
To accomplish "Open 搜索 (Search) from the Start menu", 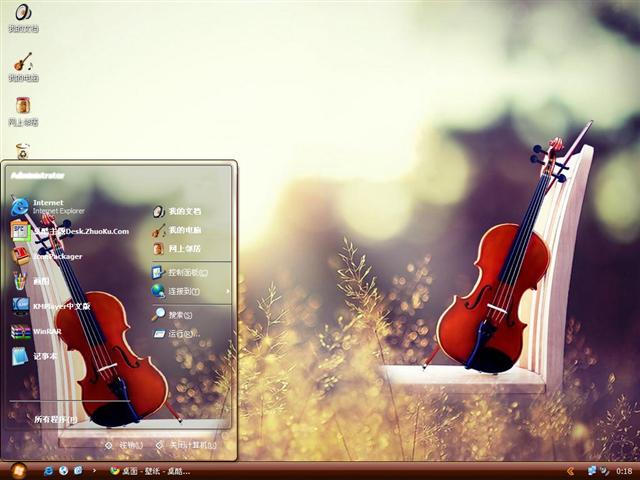I will (172, 315).
